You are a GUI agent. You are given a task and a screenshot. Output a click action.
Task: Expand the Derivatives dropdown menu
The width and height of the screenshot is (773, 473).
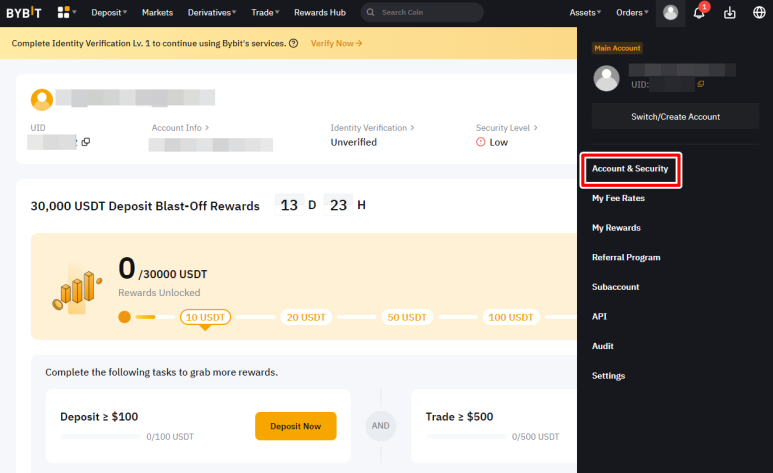(x=211, y=12)
